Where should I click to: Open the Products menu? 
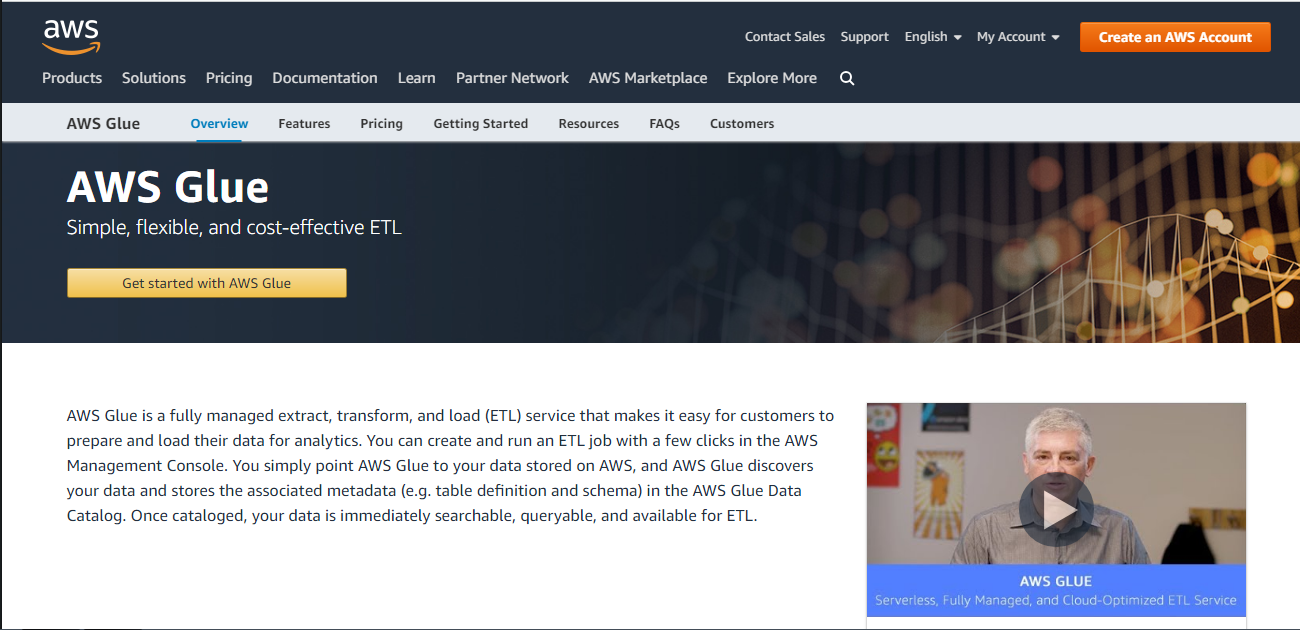72,78
